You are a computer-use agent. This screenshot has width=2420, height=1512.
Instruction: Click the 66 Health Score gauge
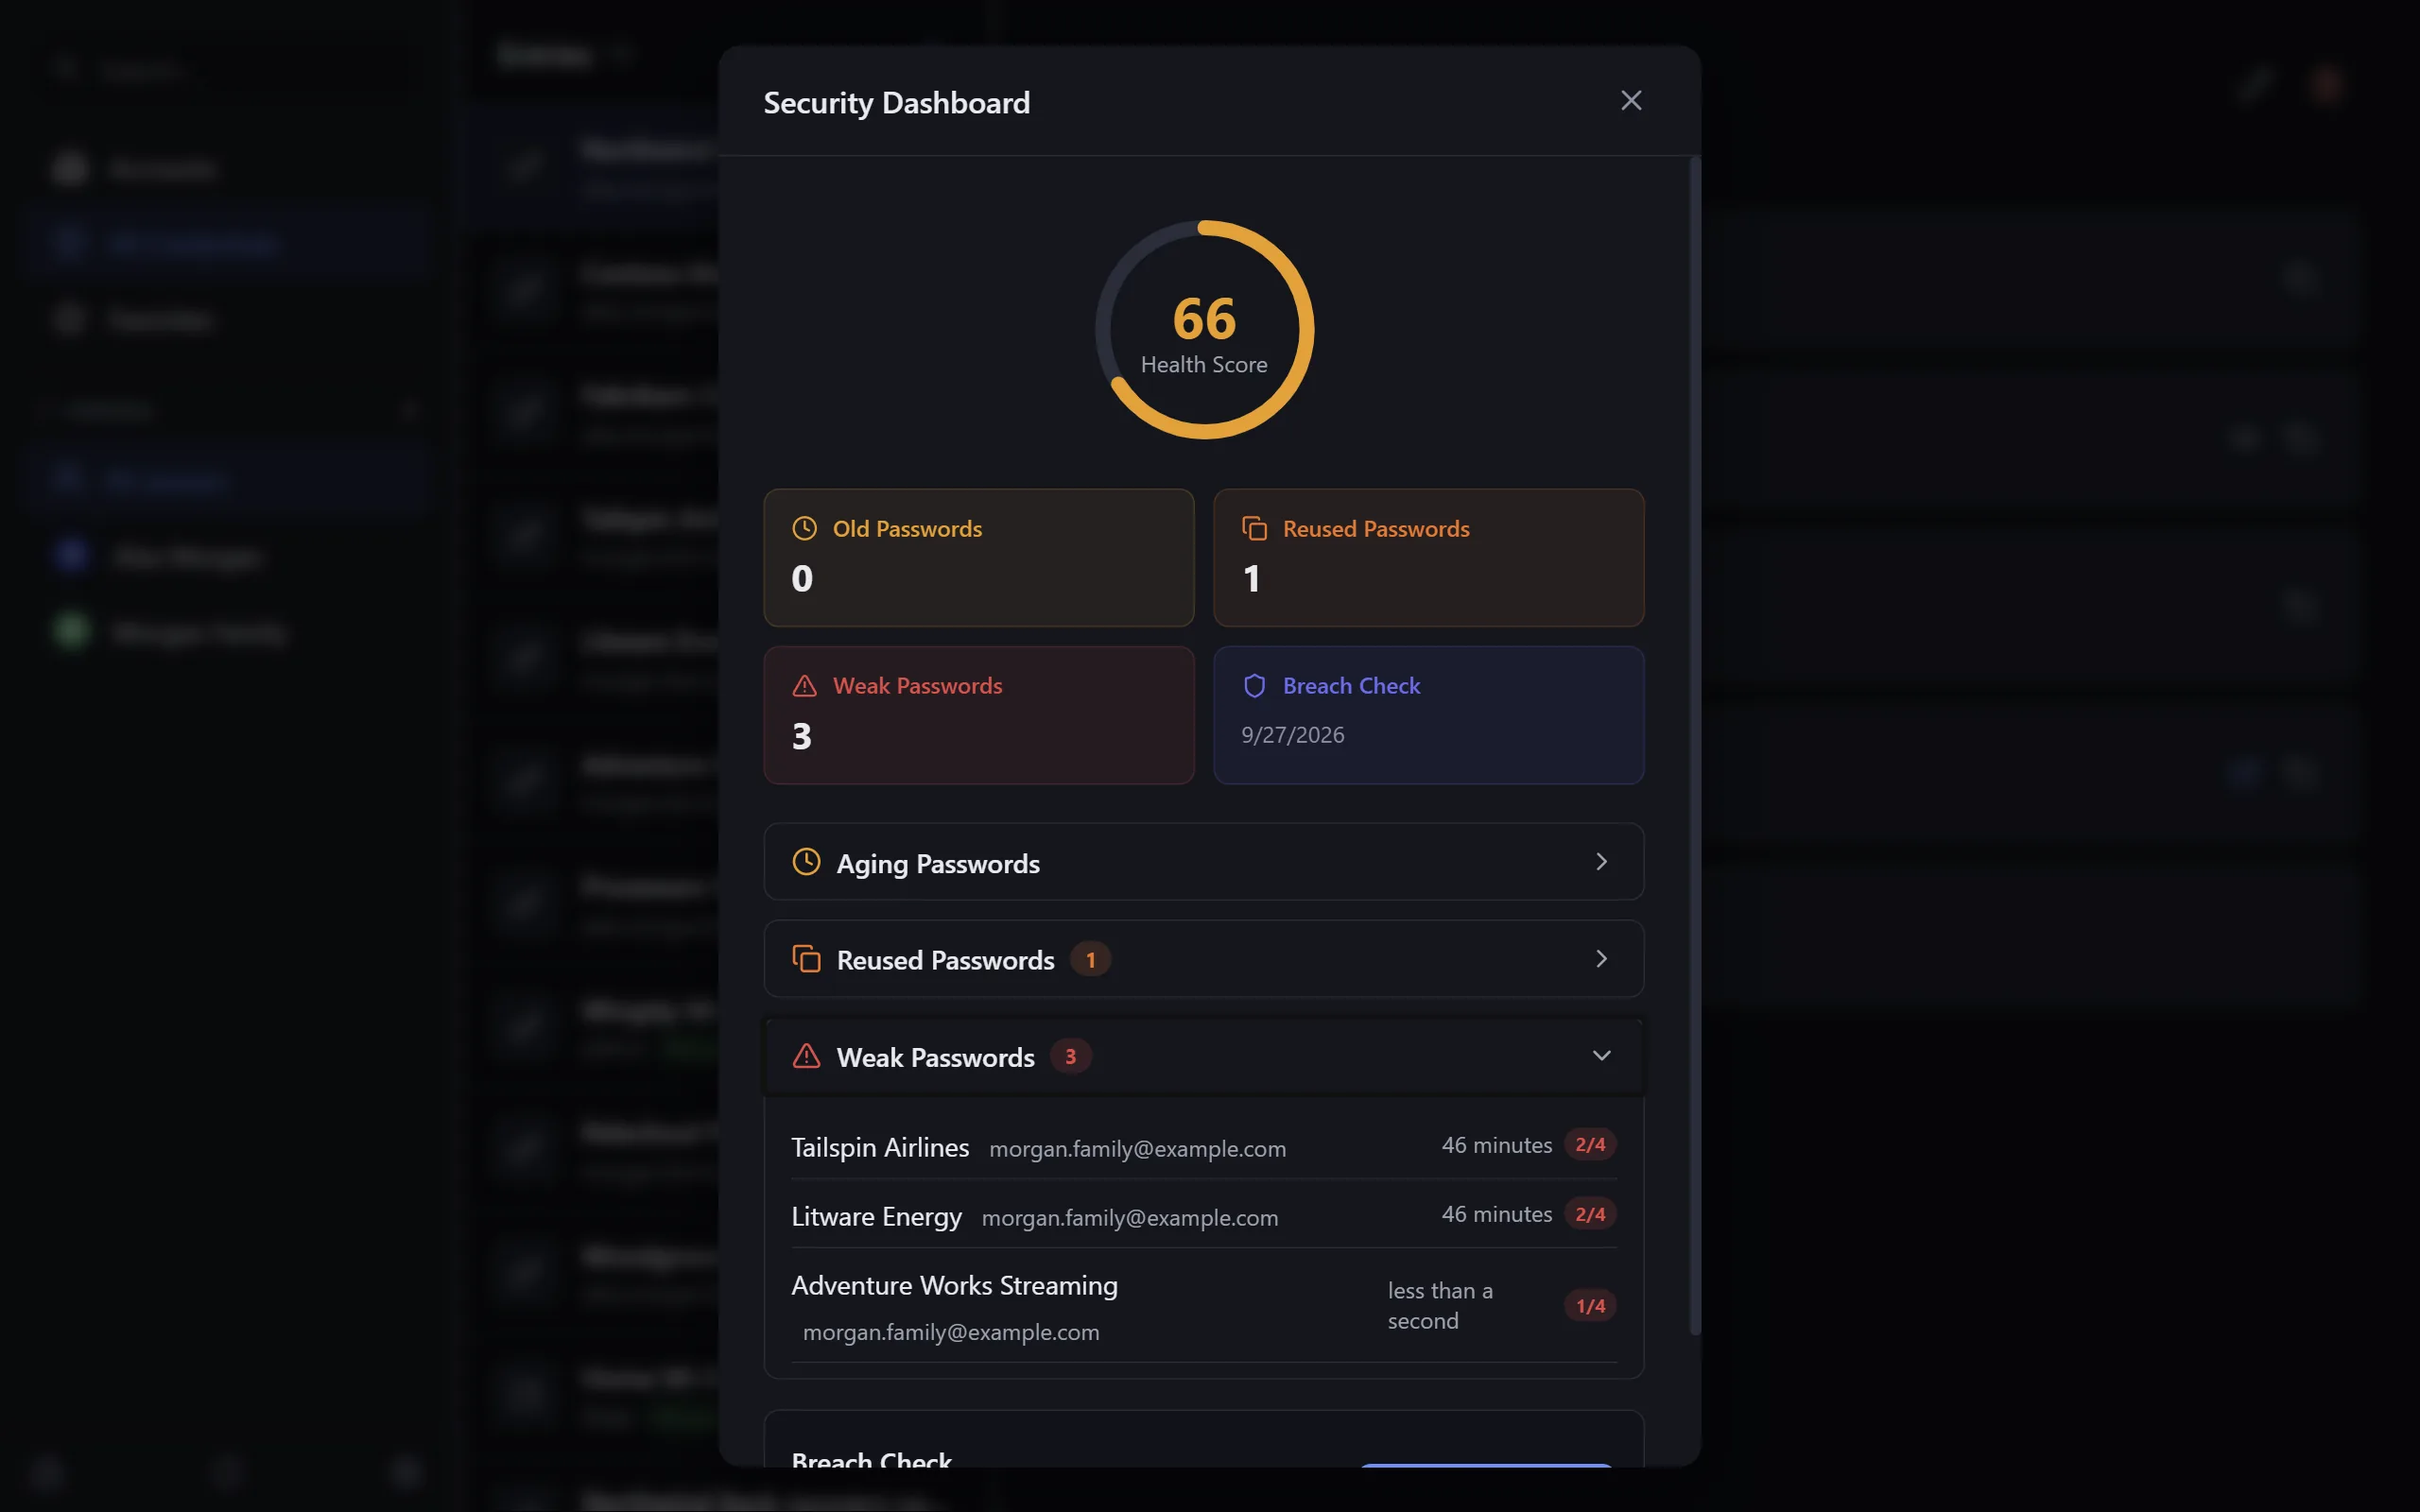tap(1204, 330)
